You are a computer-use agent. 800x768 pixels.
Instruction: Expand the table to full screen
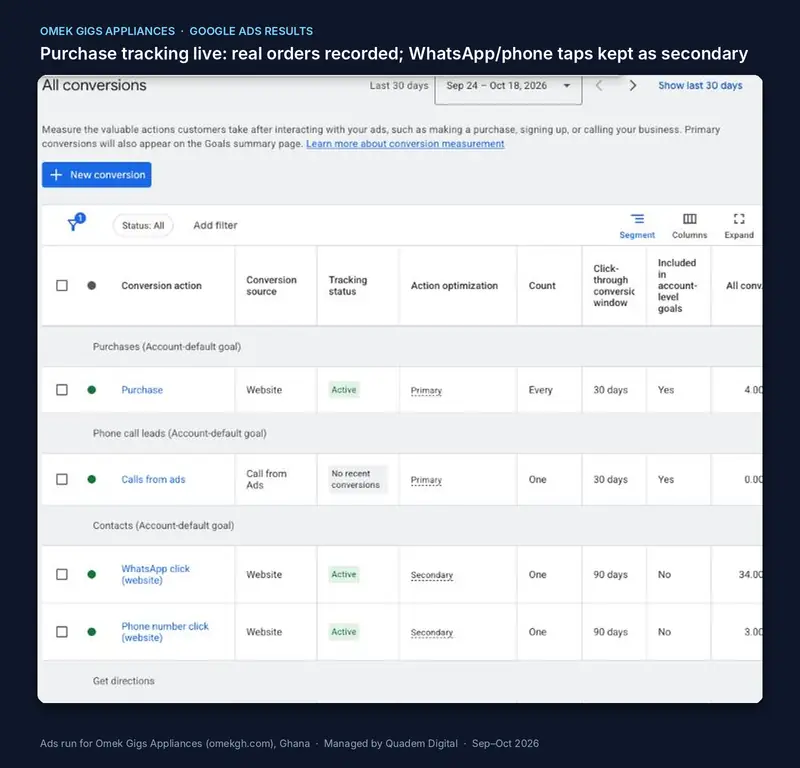739,226
